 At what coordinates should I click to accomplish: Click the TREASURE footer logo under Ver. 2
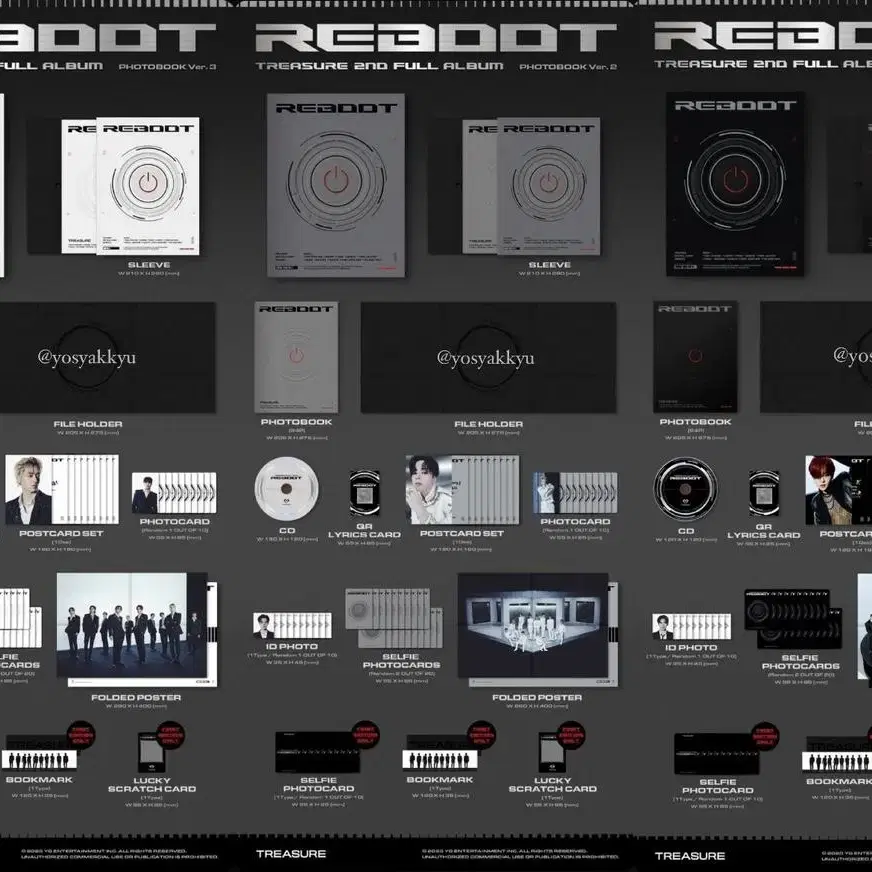click(x=291, y=854)
